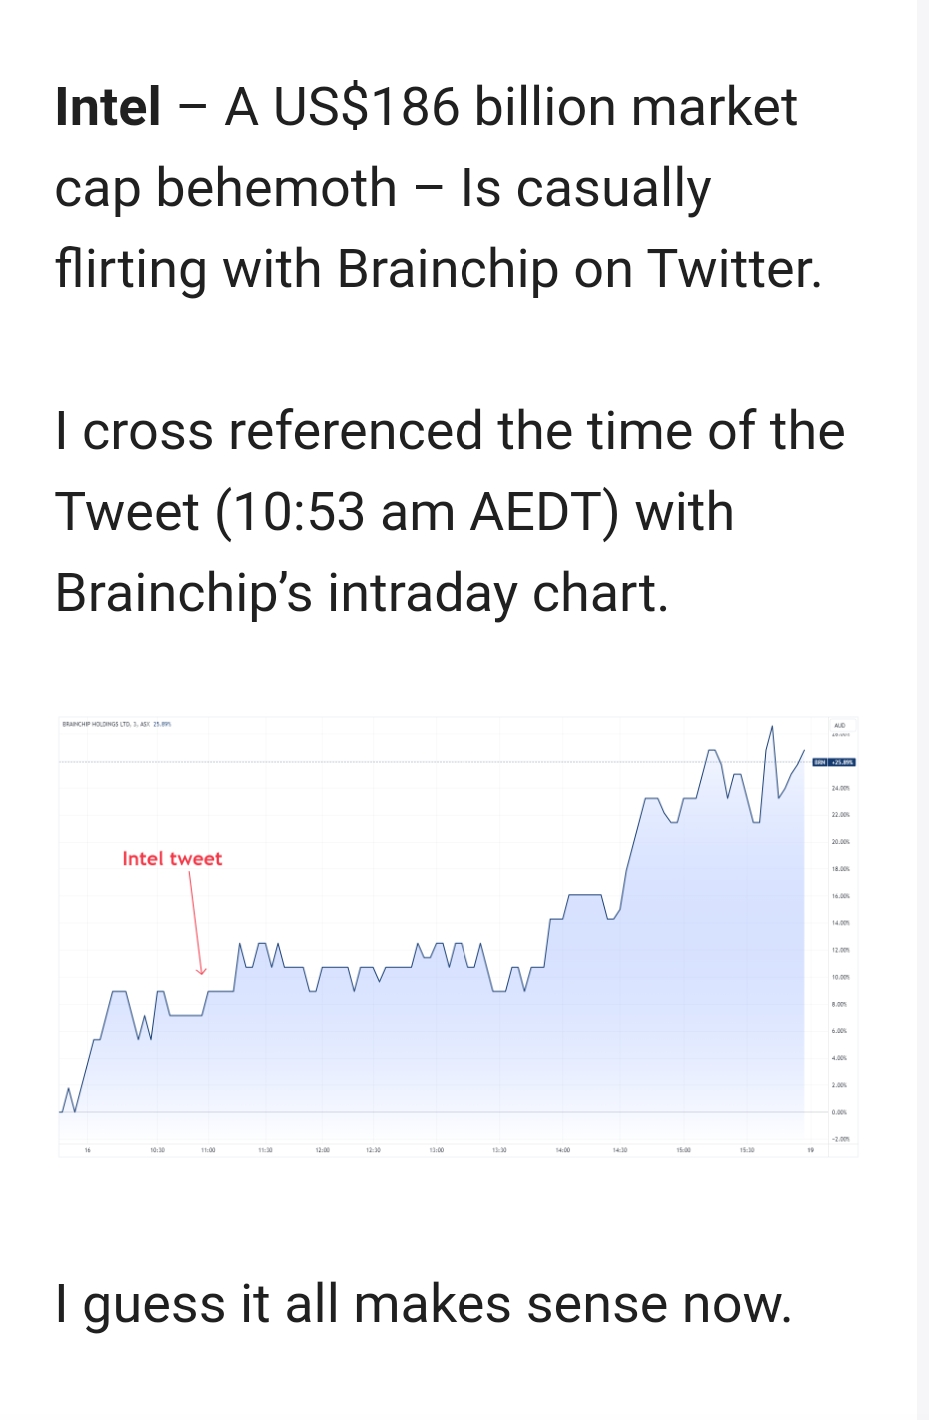The height and width of the screenshot is (1420, 929).
Task: Click the red "Intel tweet" annotation label
Action: pyautogui.click(x=172, y=859)
